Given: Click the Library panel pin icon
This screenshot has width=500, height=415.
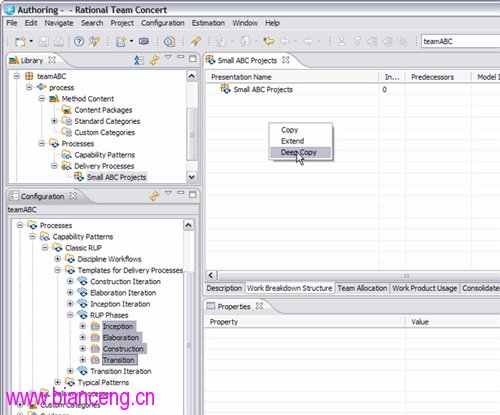Looking at the screenshot, I should tap(154, 60).
